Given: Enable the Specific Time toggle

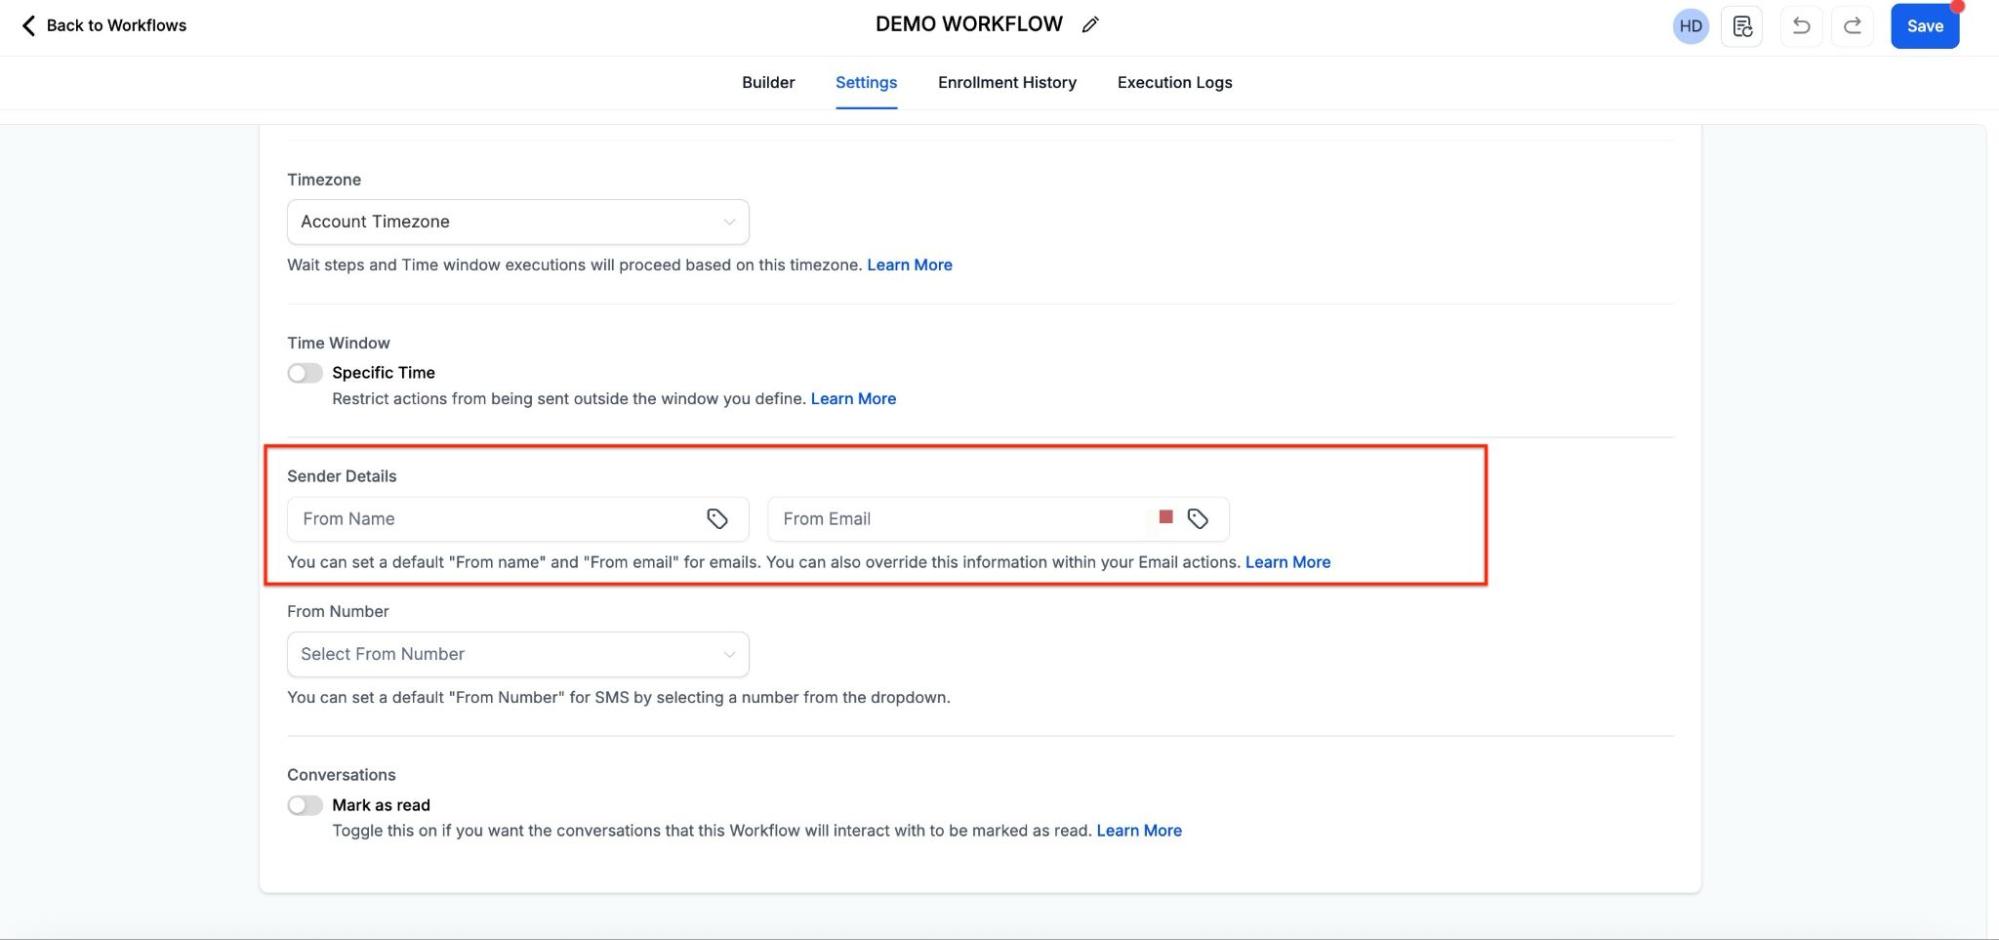Looking at the screenshot, I should click(305, 373).
